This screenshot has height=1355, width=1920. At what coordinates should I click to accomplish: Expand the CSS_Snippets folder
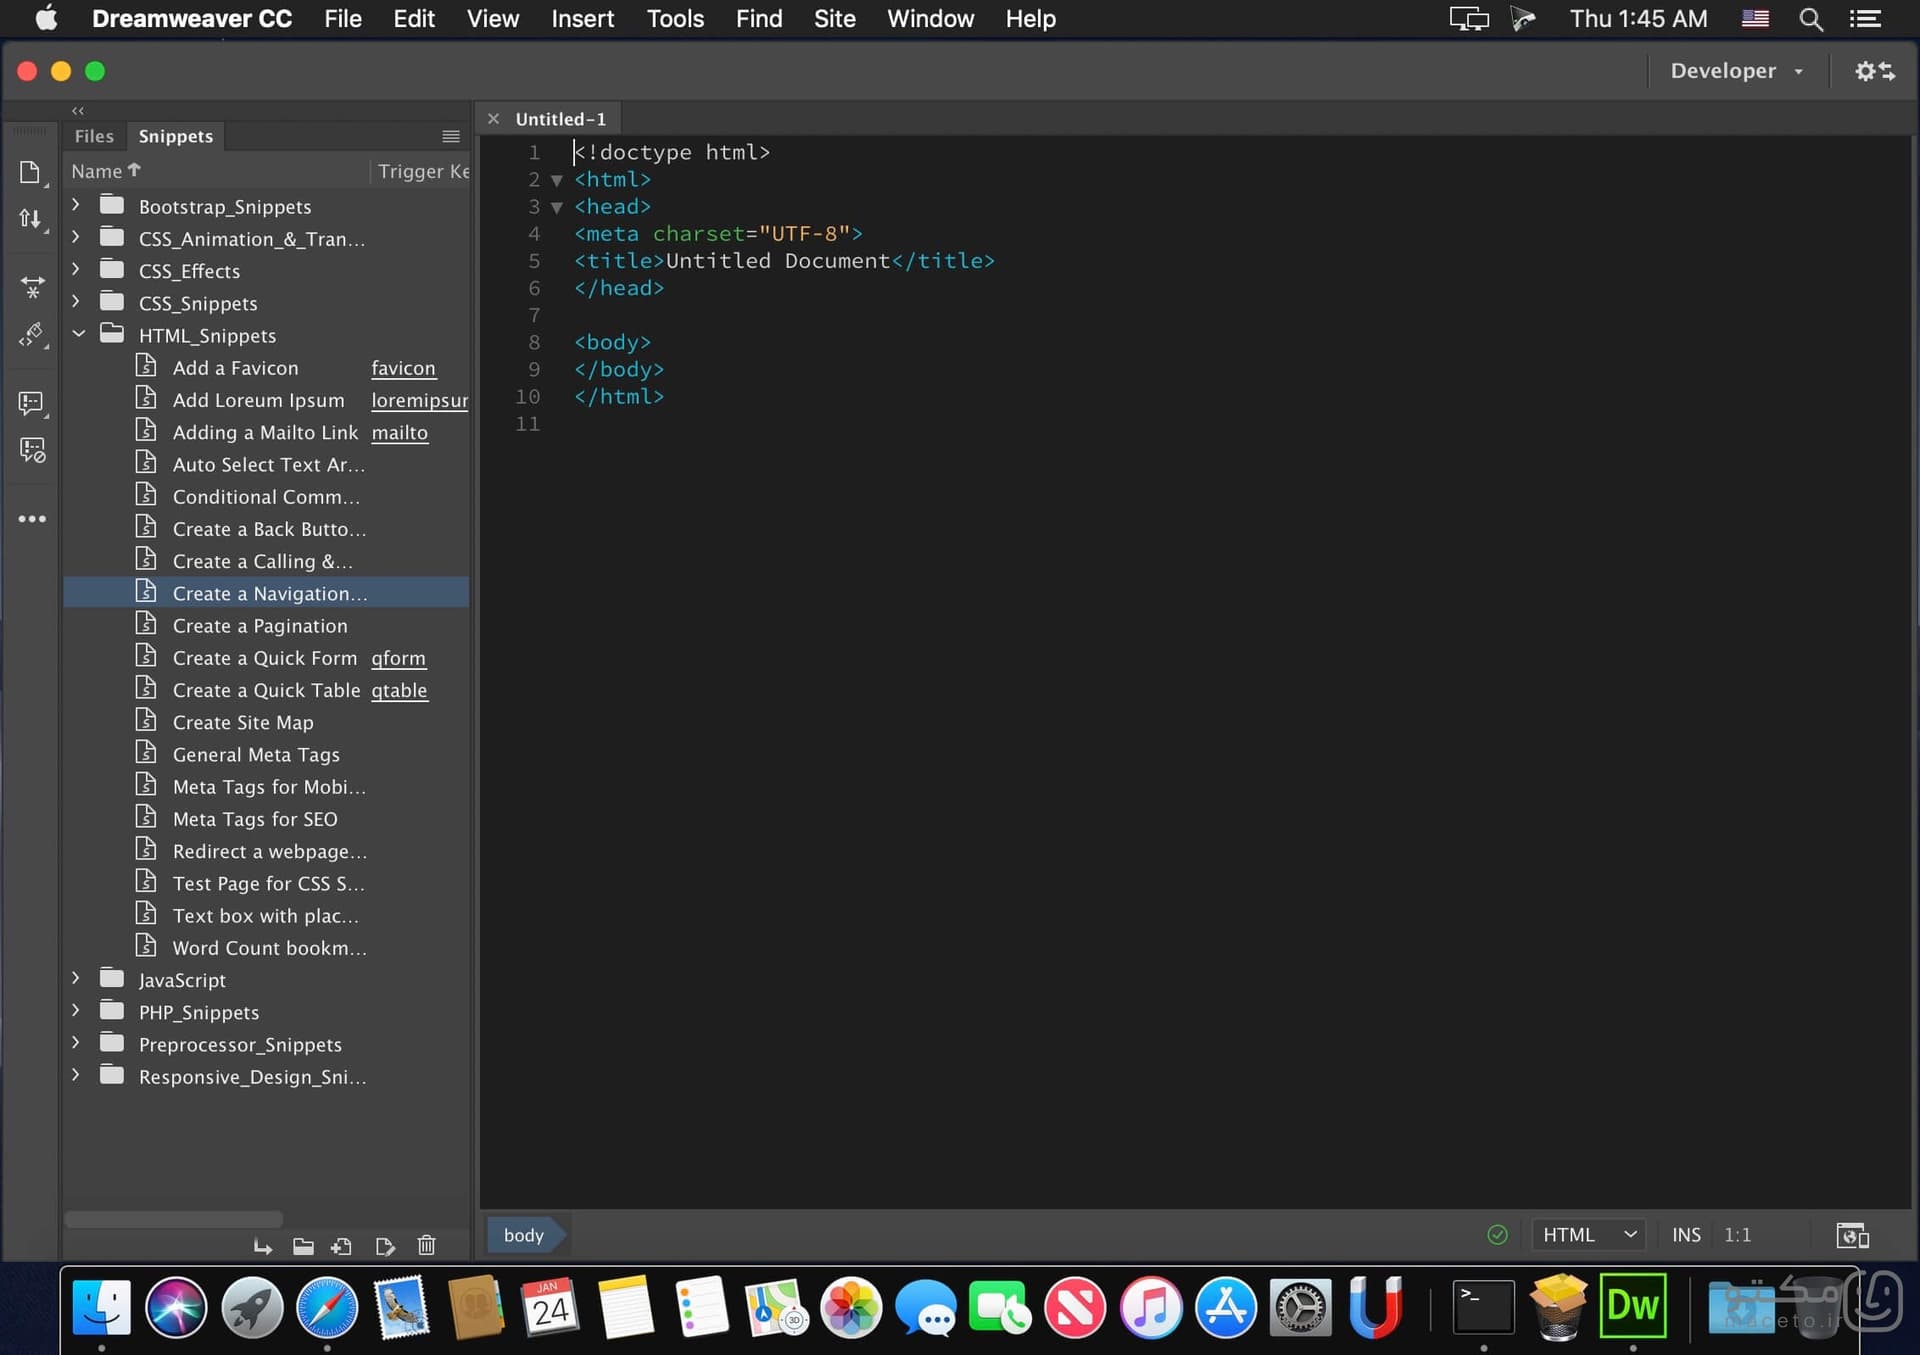click(x=76, y=301)
